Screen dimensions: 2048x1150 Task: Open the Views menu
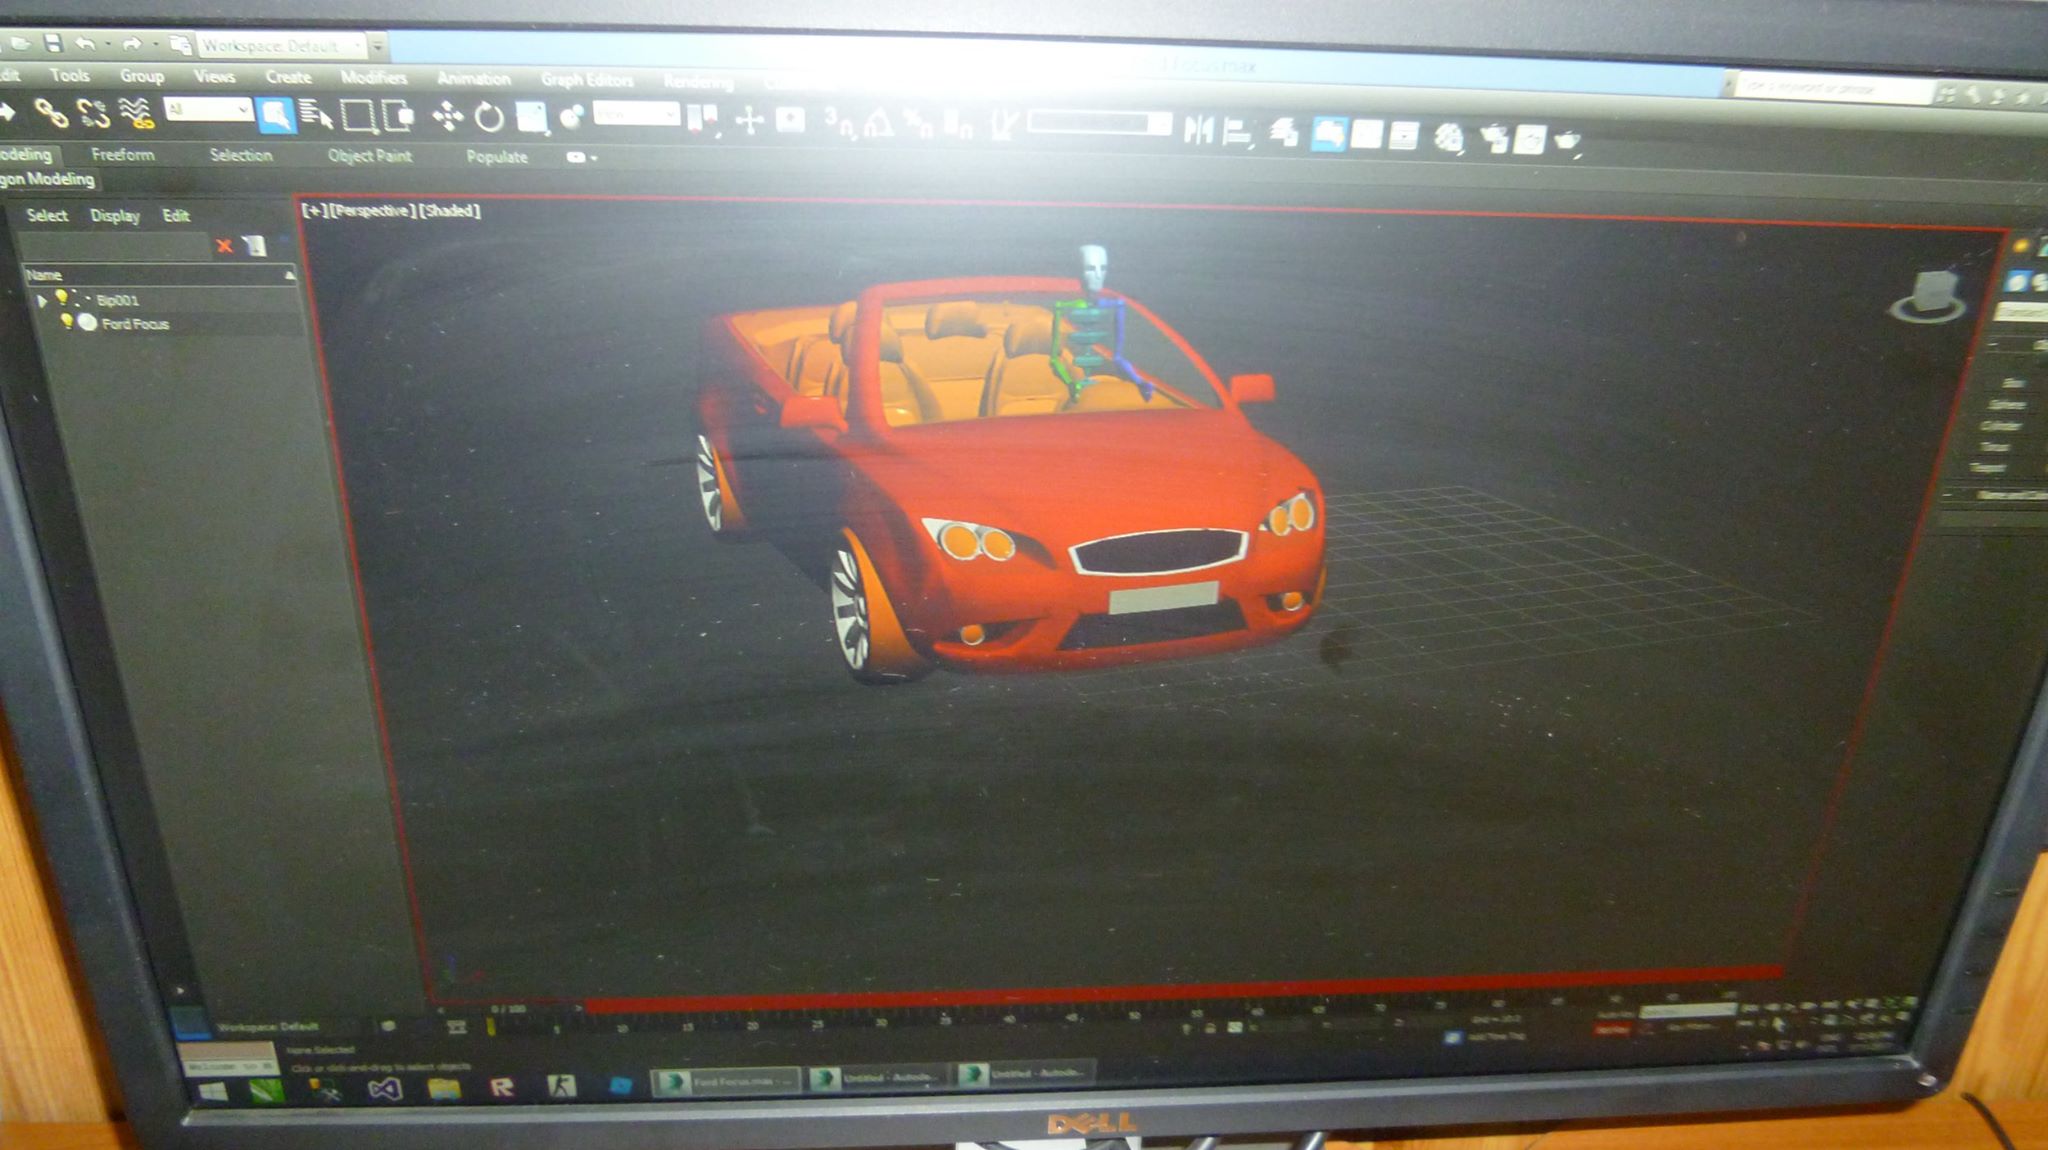(214, 76)
